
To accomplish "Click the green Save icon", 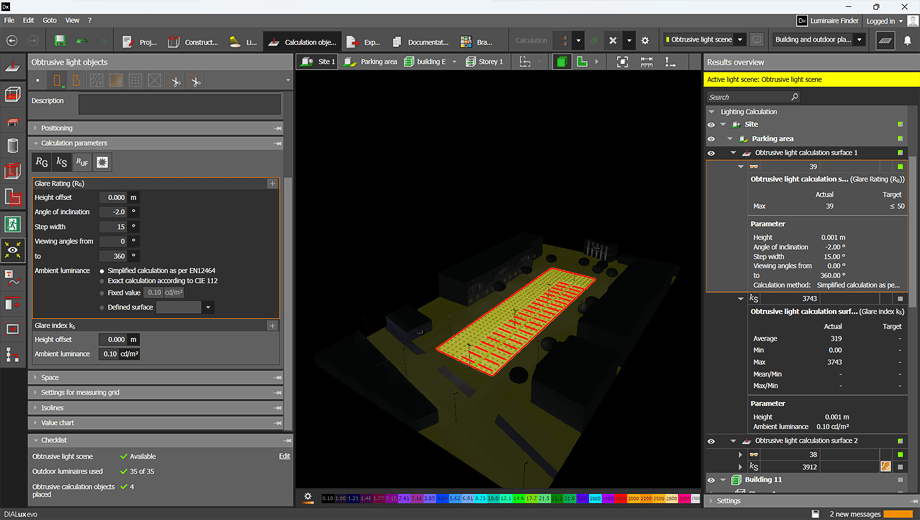I will tap(60, 41).
